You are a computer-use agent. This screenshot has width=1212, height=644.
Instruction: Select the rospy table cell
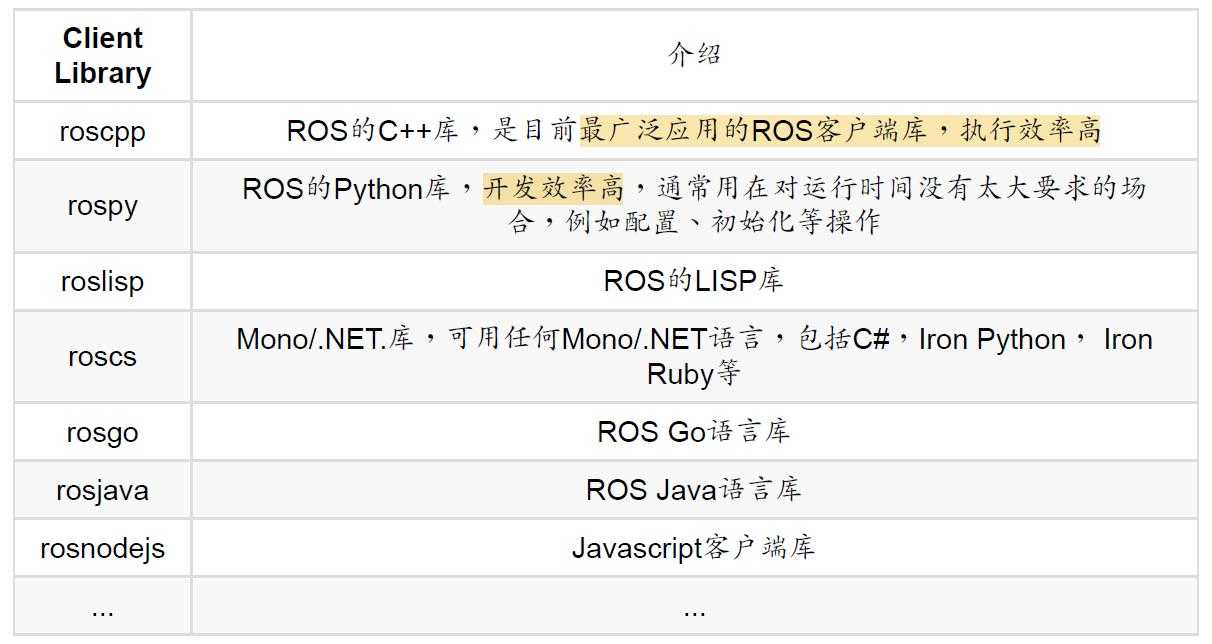pyautogui.click(x=102, y=206)
